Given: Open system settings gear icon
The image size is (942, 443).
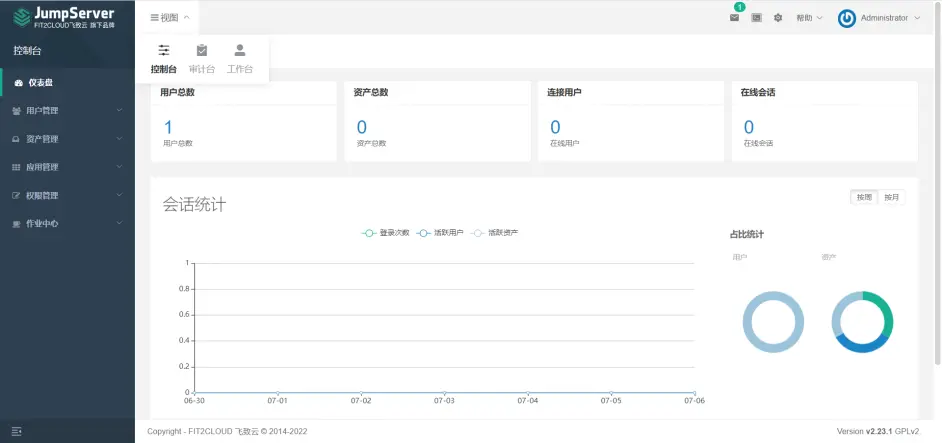Looking at the screenshot, I should [x=778, y=18].
